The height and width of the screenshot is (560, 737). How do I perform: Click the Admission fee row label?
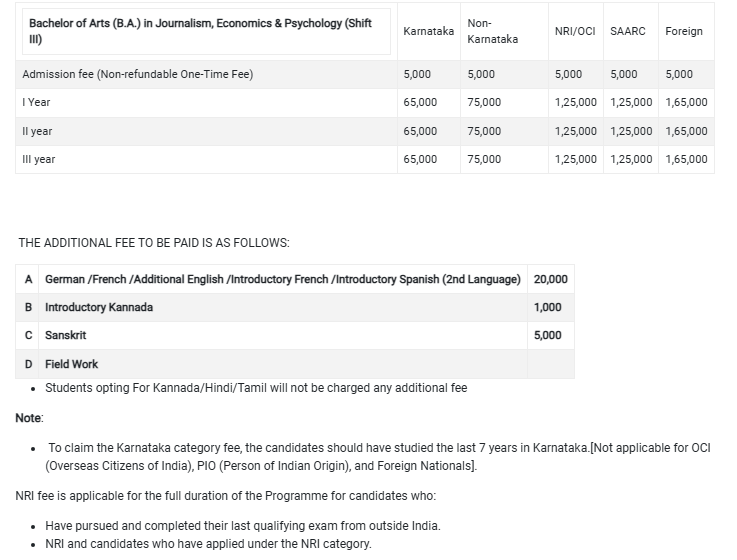coord(137,74)
